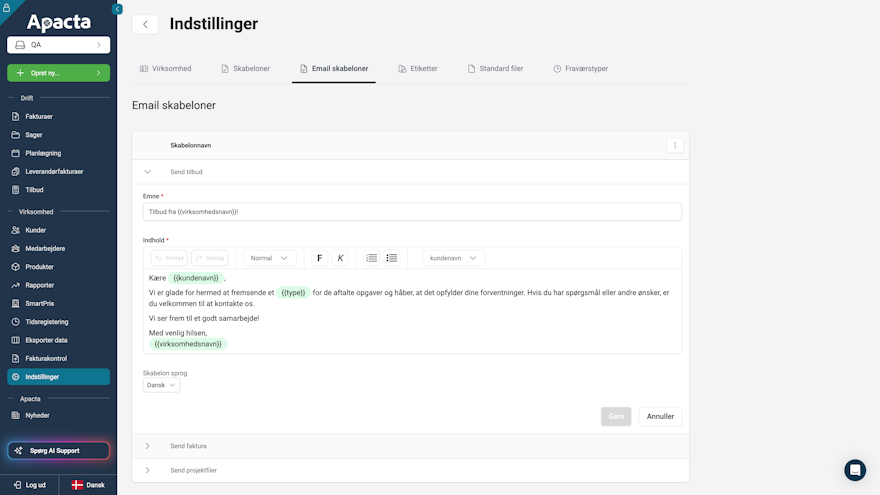Open the chat support bubble
880x495 pixels.
[x=855, y=470]
